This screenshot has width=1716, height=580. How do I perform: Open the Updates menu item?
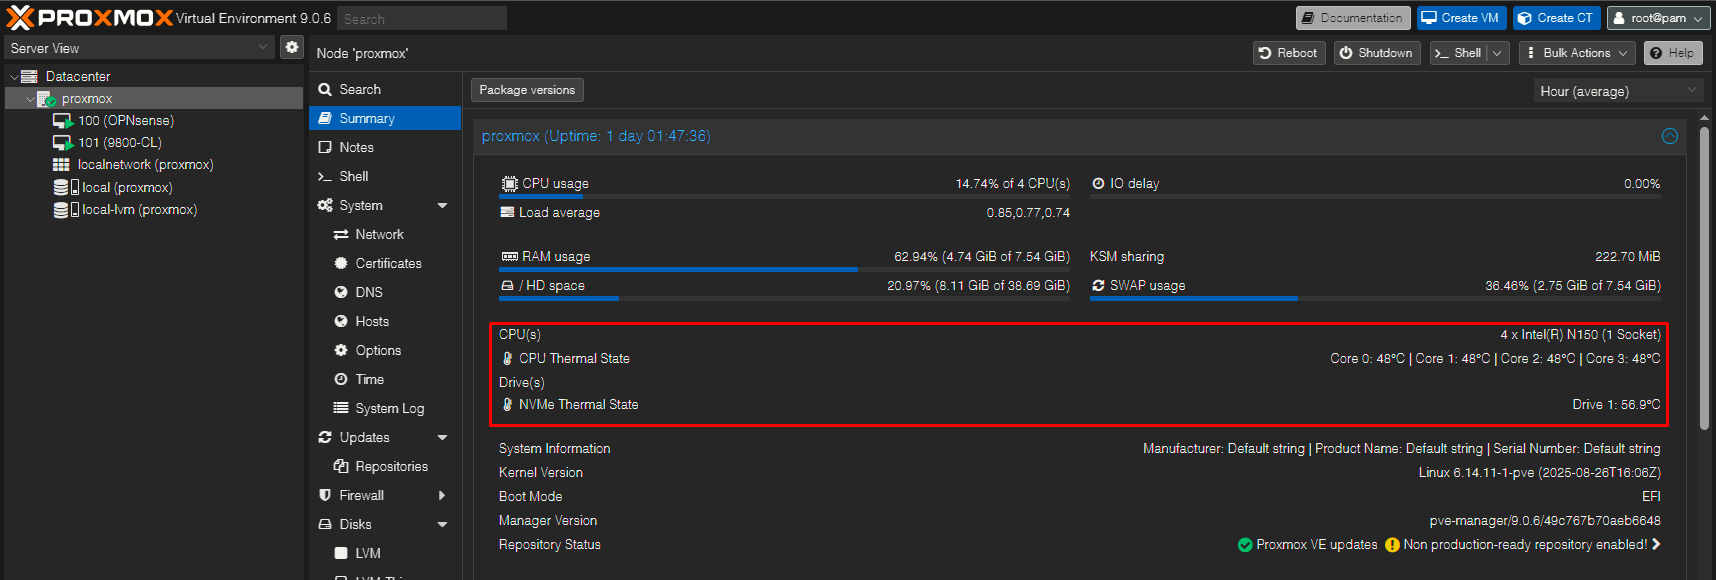(364, 437)
